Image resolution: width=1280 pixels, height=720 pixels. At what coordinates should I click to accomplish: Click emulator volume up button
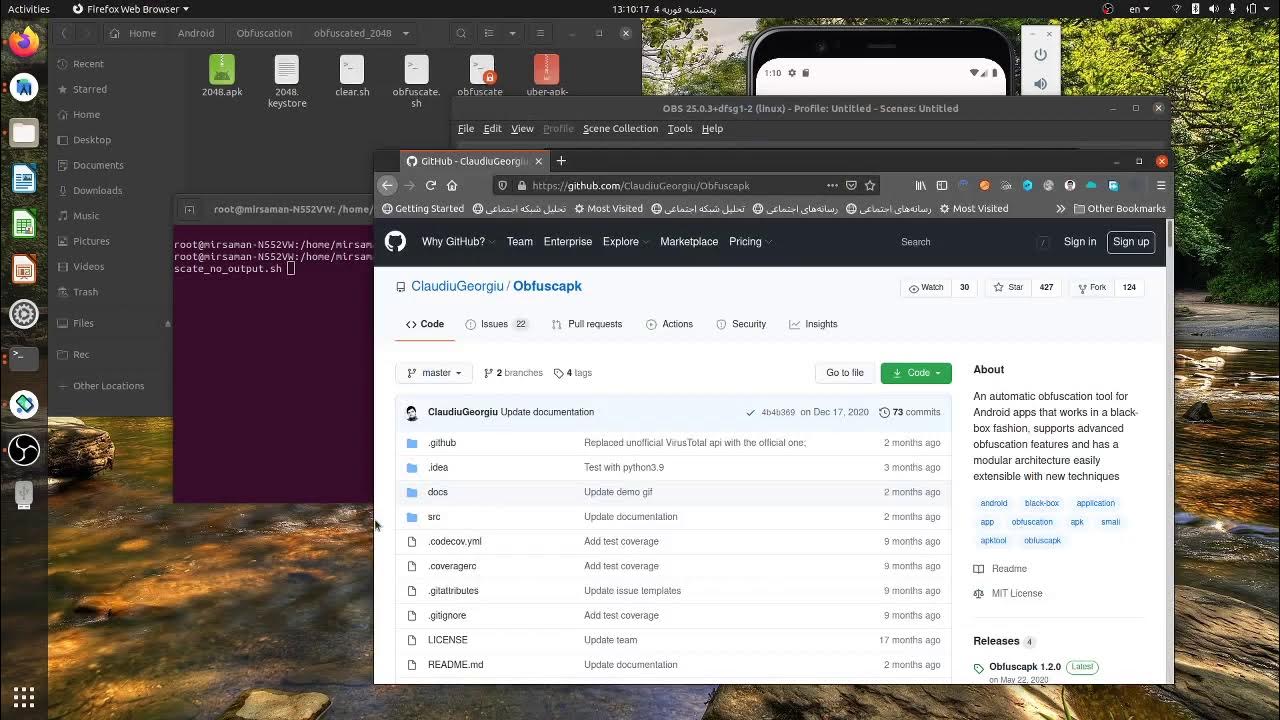pyautogui.click(x=1040, y=84)
